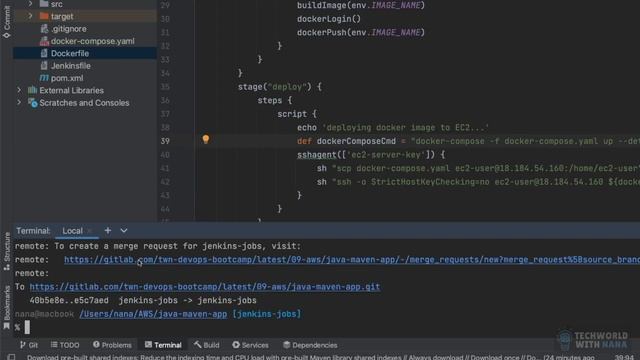The width and height of the screenshot is (640, 360).
Task: Click the scp docker-compose.yaml command line
Action: coord(478,168)
